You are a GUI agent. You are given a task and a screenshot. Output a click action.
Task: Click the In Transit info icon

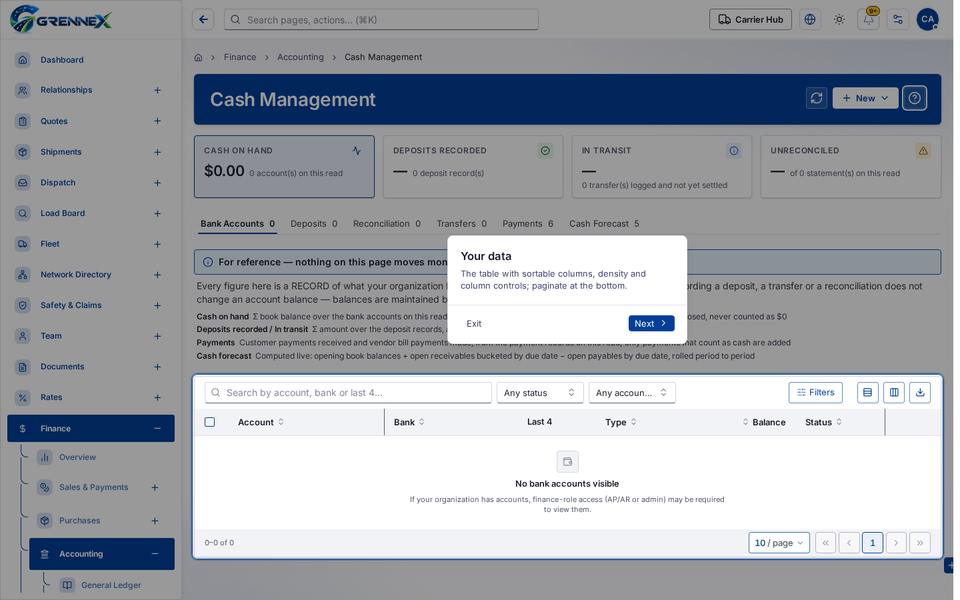733,151
